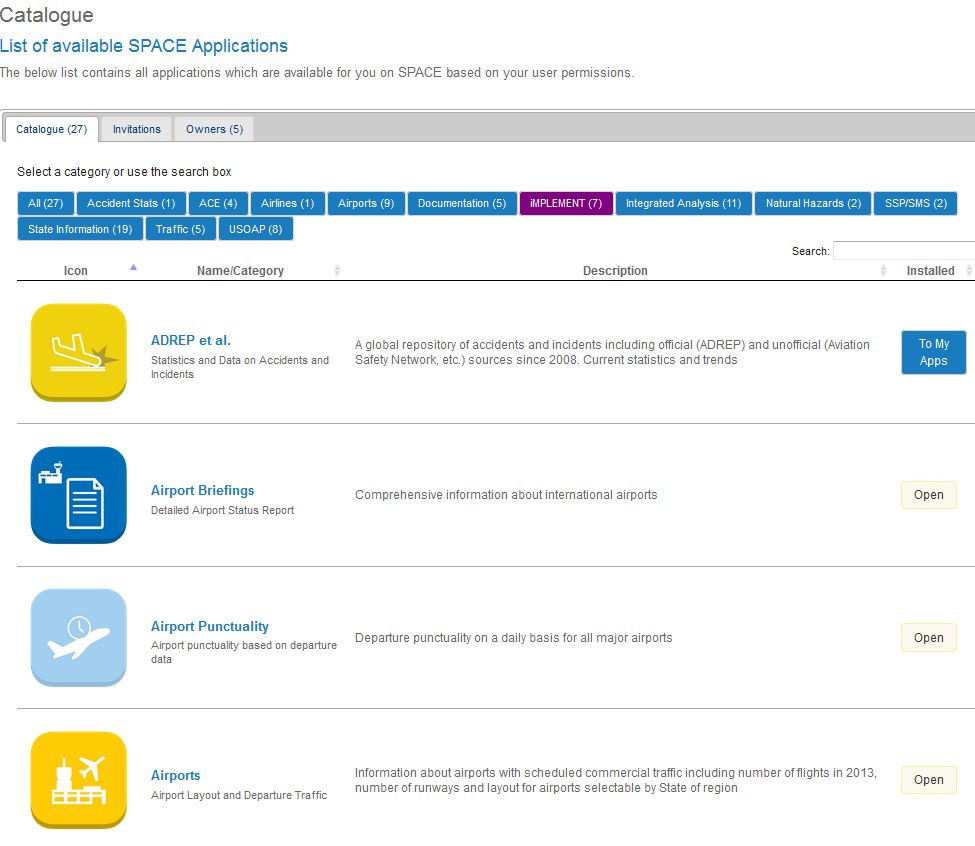Click the 'Catalogue' page title
This screenshot has width=975, height=846.
coord(47,15)
